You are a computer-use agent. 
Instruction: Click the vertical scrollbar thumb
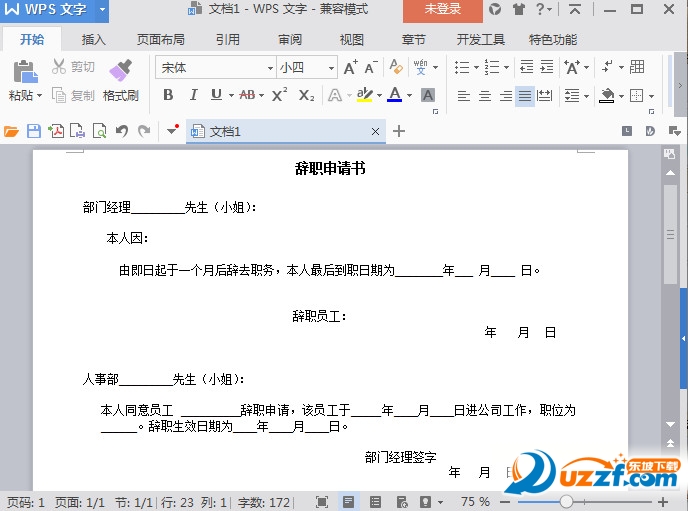click(670, 234)
